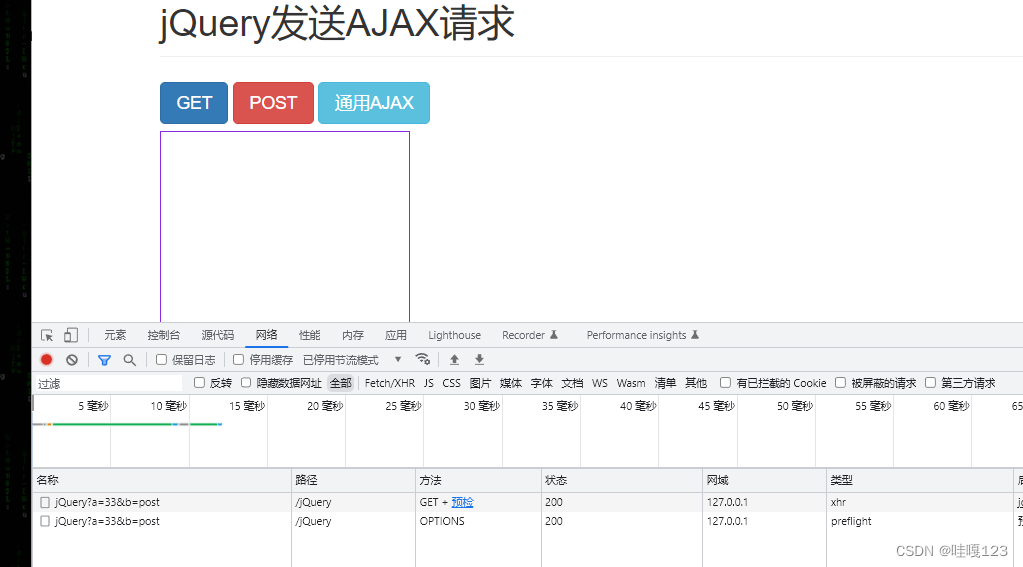The height and width of the screenshot is (567, 1023).
Task: Open the 控制台 tab
Action: point(164,335)
